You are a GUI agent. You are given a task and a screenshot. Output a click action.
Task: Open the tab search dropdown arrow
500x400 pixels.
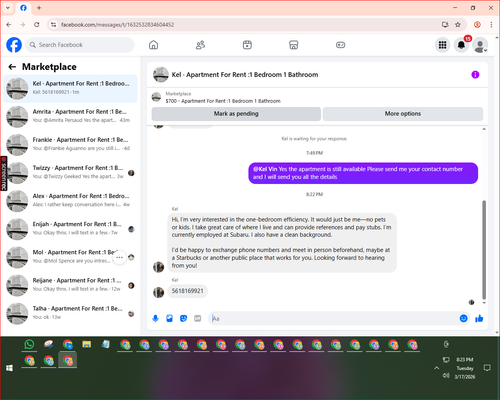pyautogui.click(x=8, y=8)
